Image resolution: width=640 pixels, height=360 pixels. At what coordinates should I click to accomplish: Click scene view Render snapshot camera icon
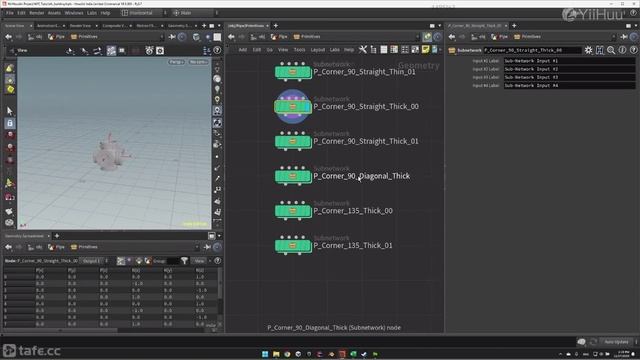[160, 51]
